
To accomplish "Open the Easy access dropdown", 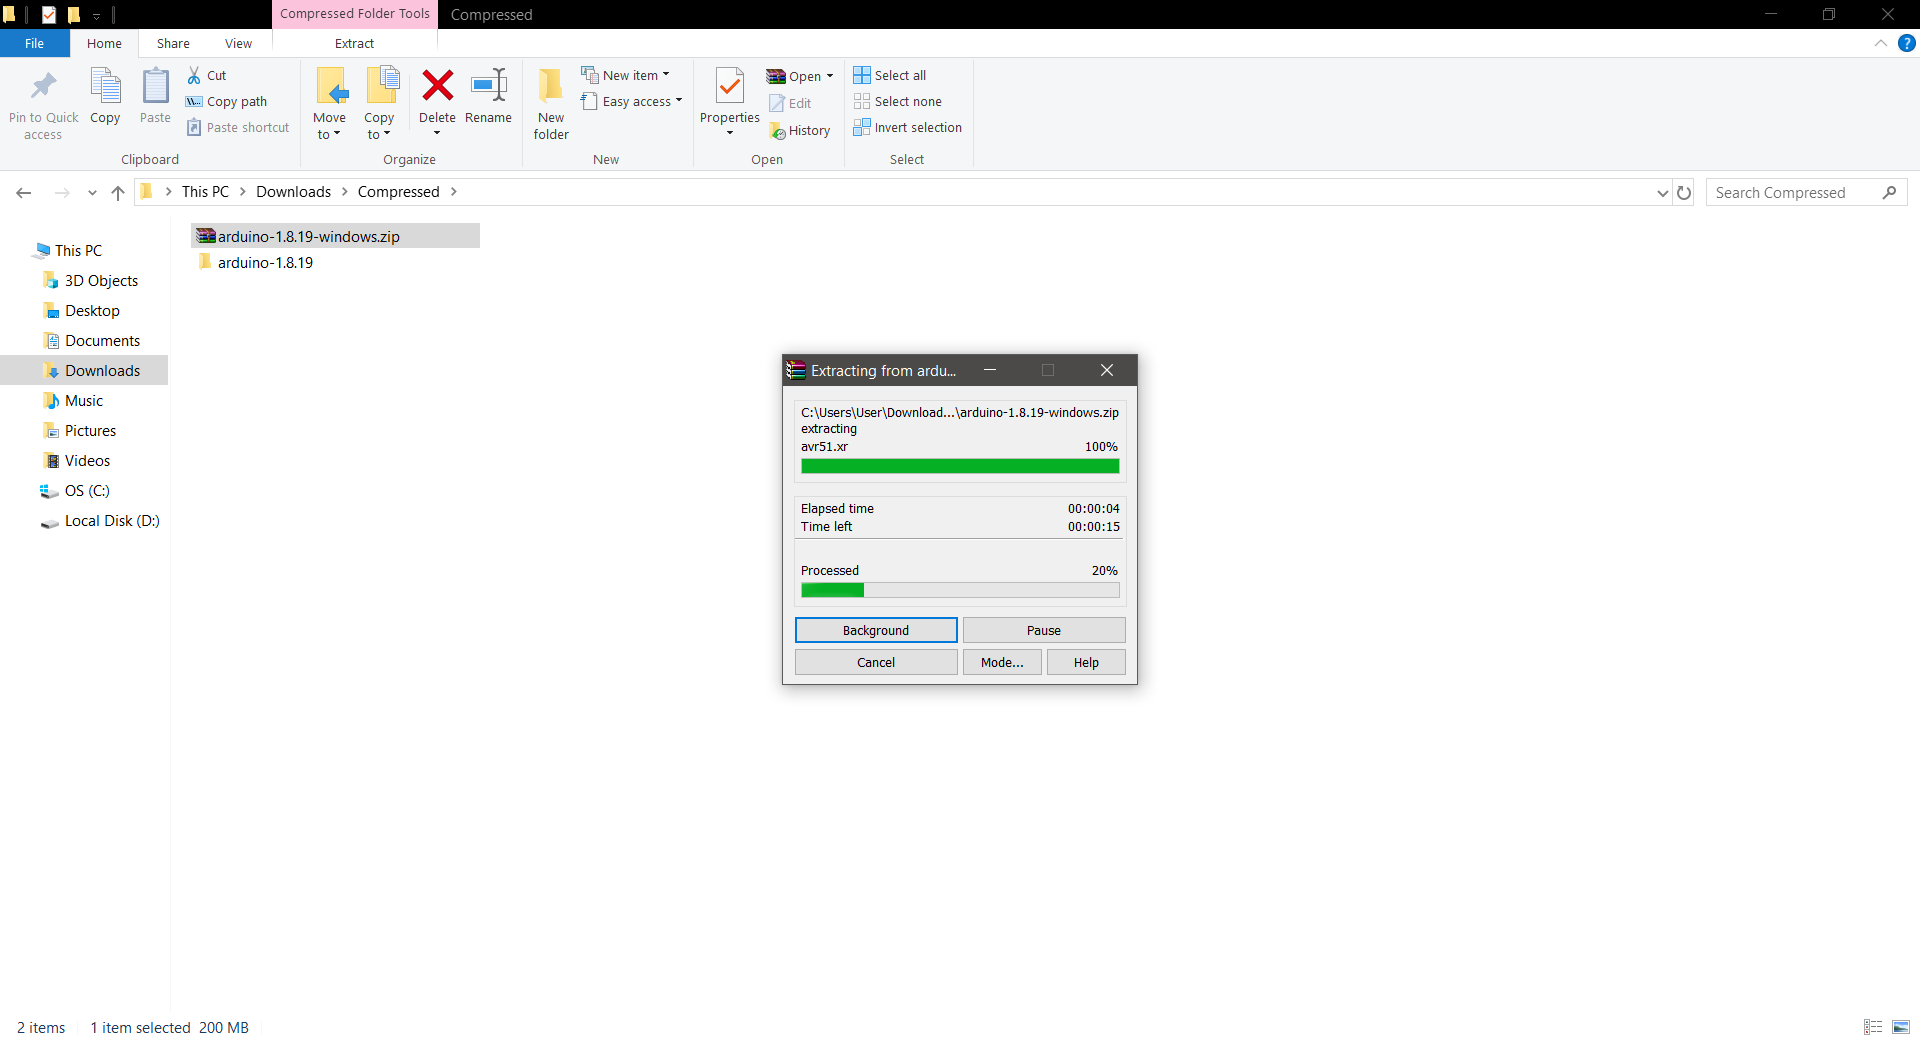I will click(632, 101).
